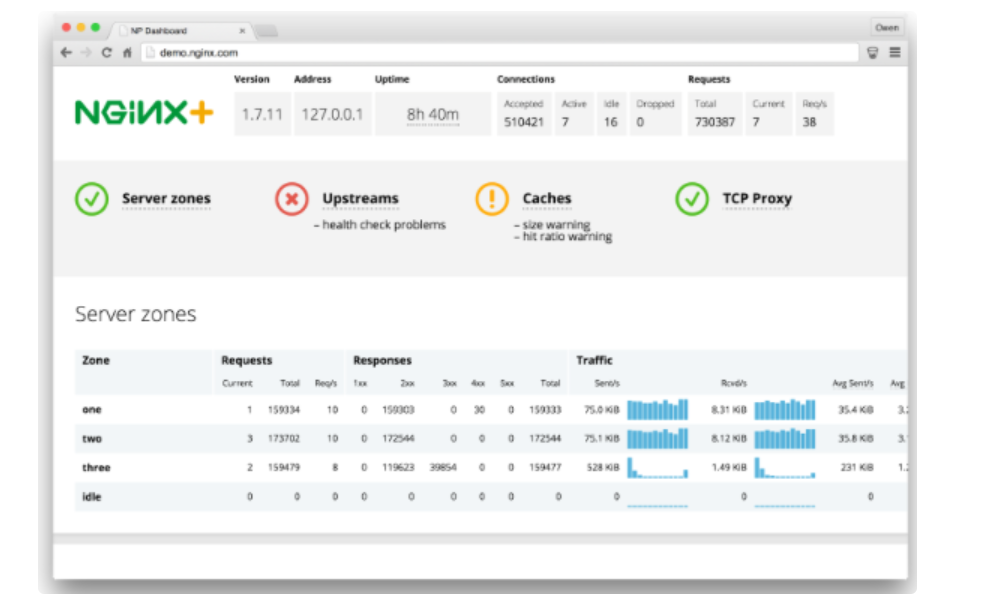Screen dimensions: 1000x609
Task: Click the Server zones section heading
Action: tap(135, 314)
